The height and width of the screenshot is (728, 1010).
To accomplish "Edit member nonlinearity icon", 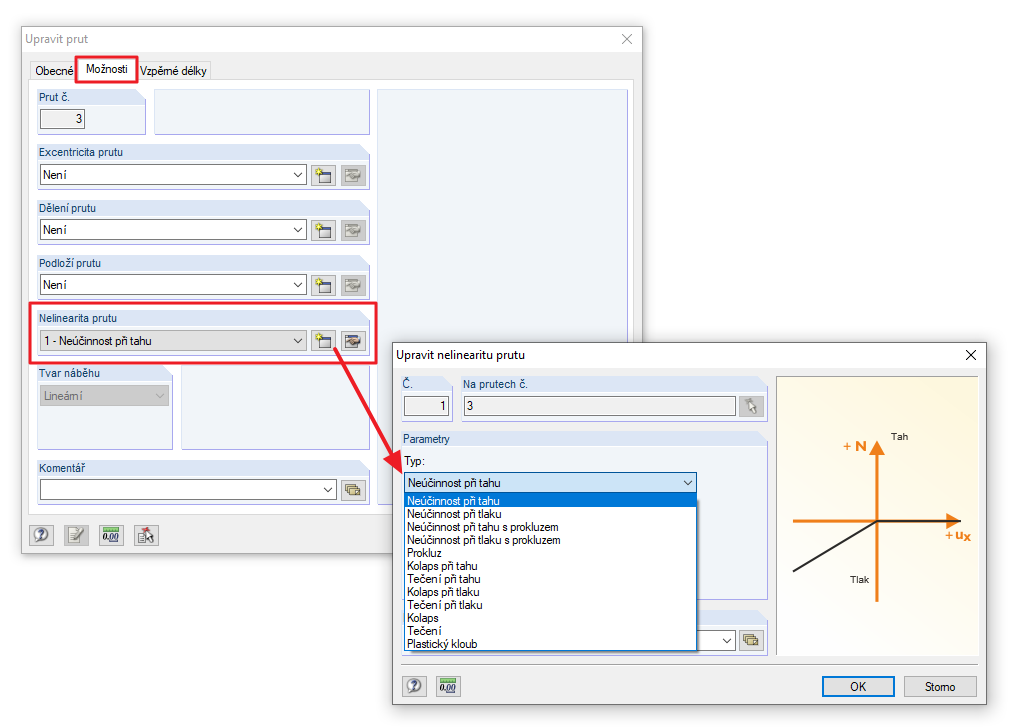I will pos(353,341).
